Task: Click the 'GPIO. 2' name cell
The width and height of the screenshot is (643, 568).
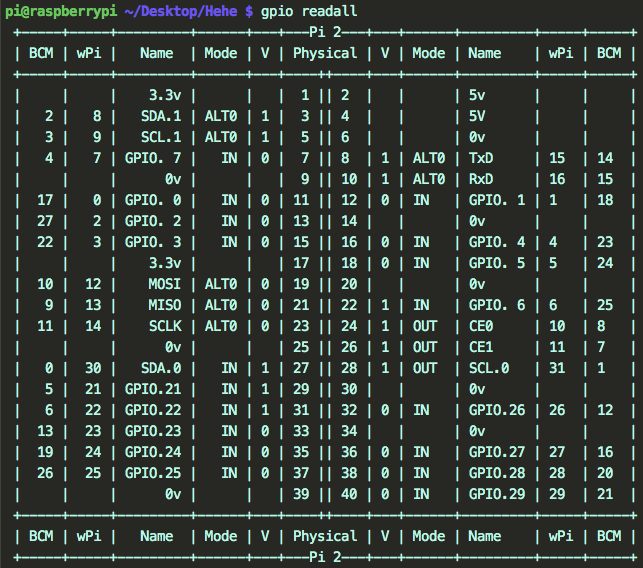Action: click(x=153, y=221)
